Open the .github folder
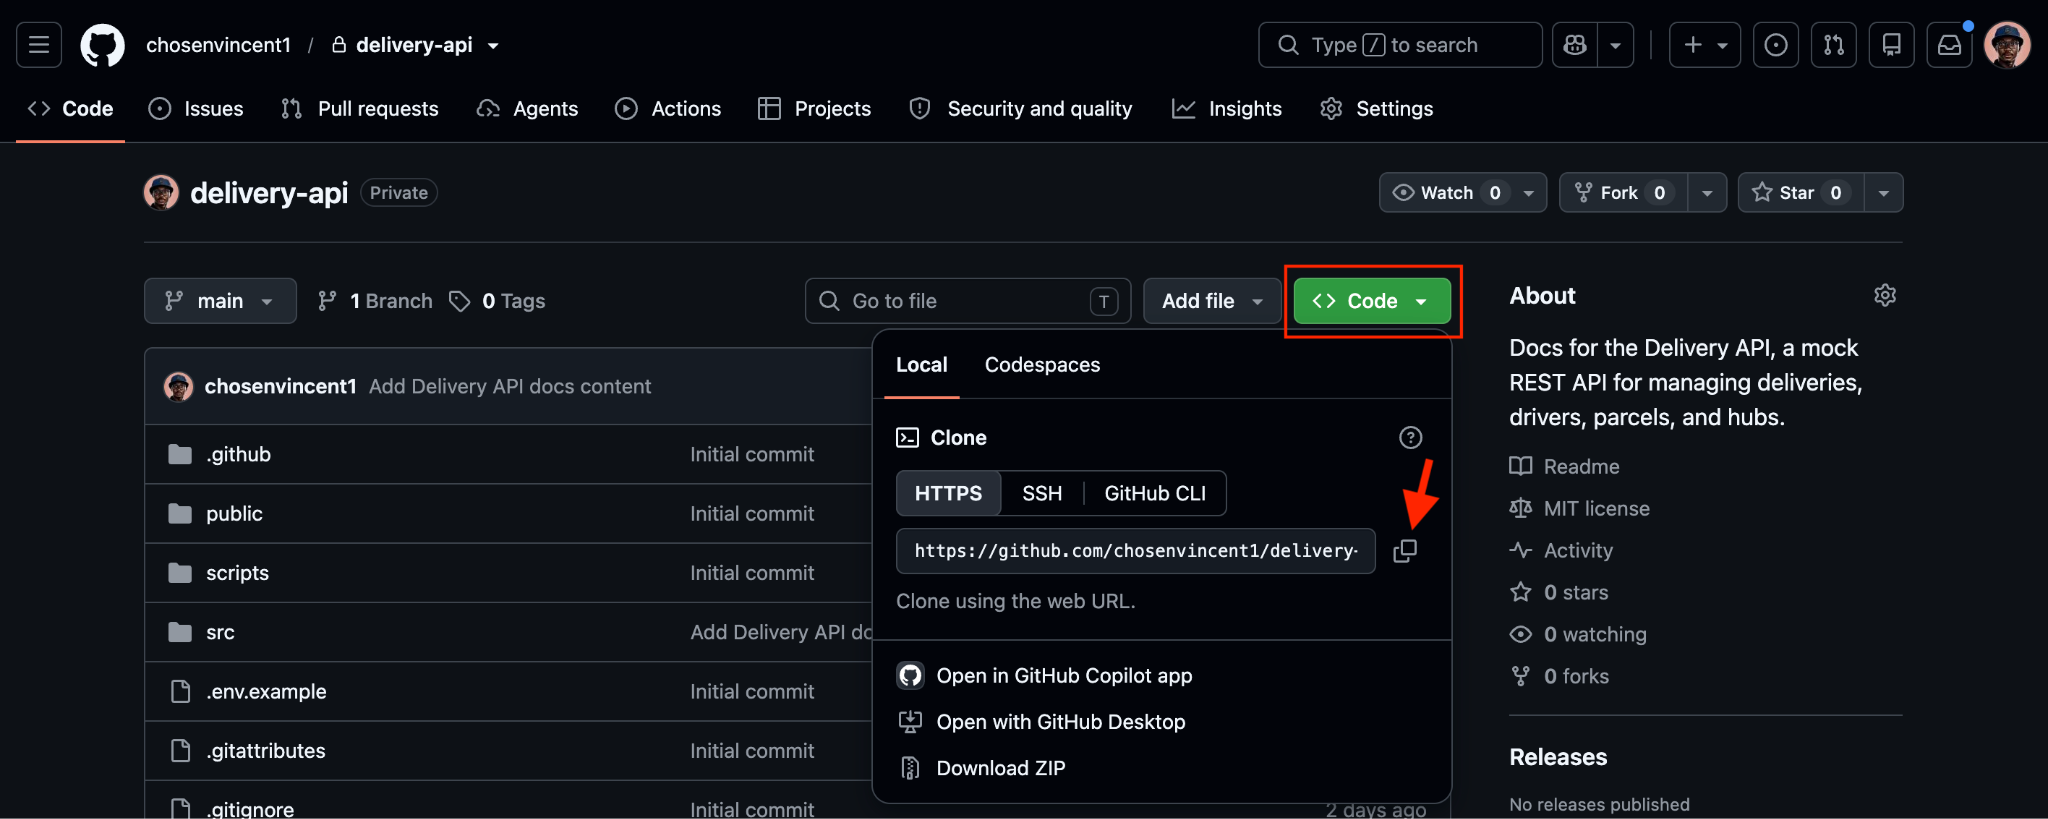2048x819 pixels. point(238,454)
